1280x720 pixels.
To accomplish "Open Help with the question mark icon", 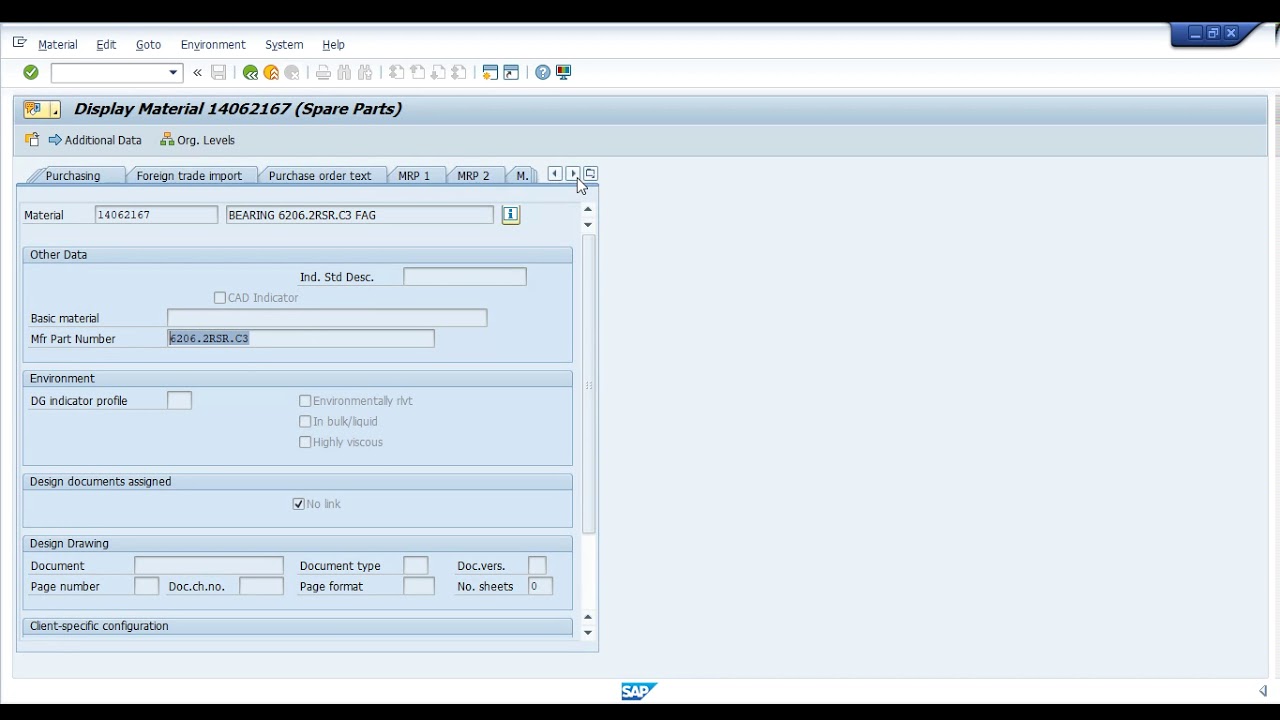I will click(542, 72).
